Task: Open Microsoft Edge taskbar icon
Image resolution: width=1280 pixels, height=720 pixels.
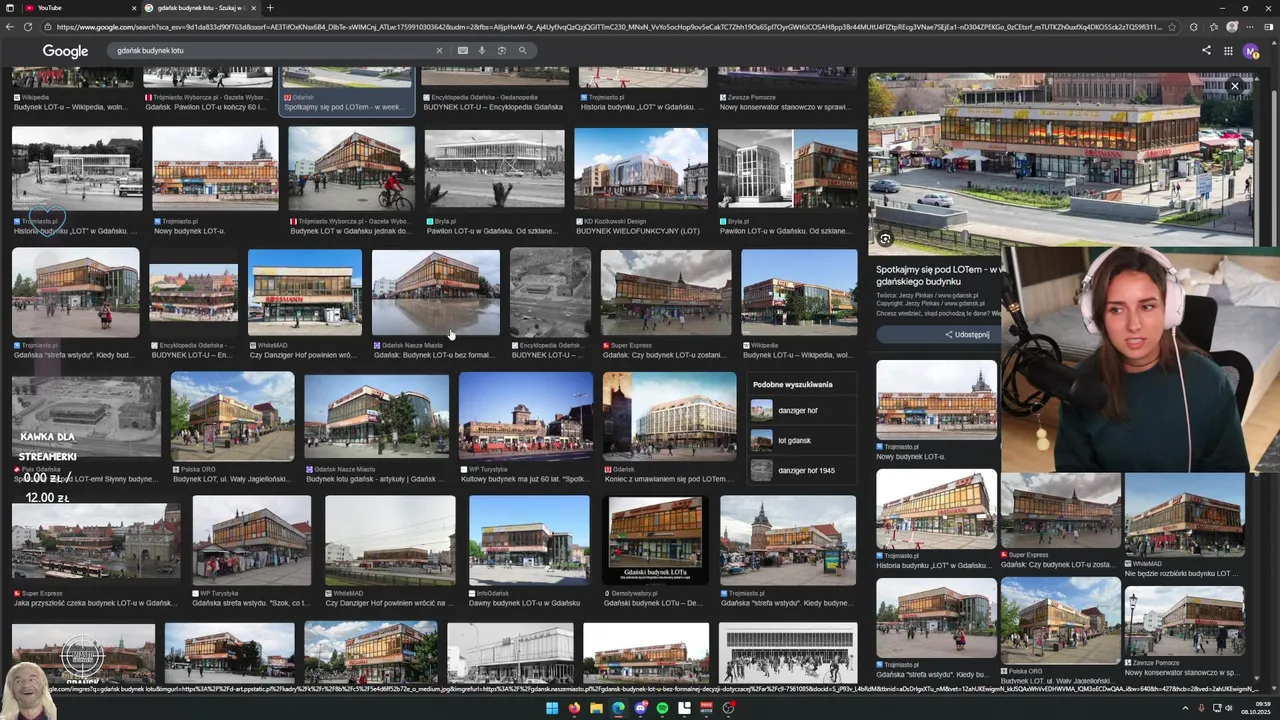Action: pyautogui.click(x=618, y=708)
